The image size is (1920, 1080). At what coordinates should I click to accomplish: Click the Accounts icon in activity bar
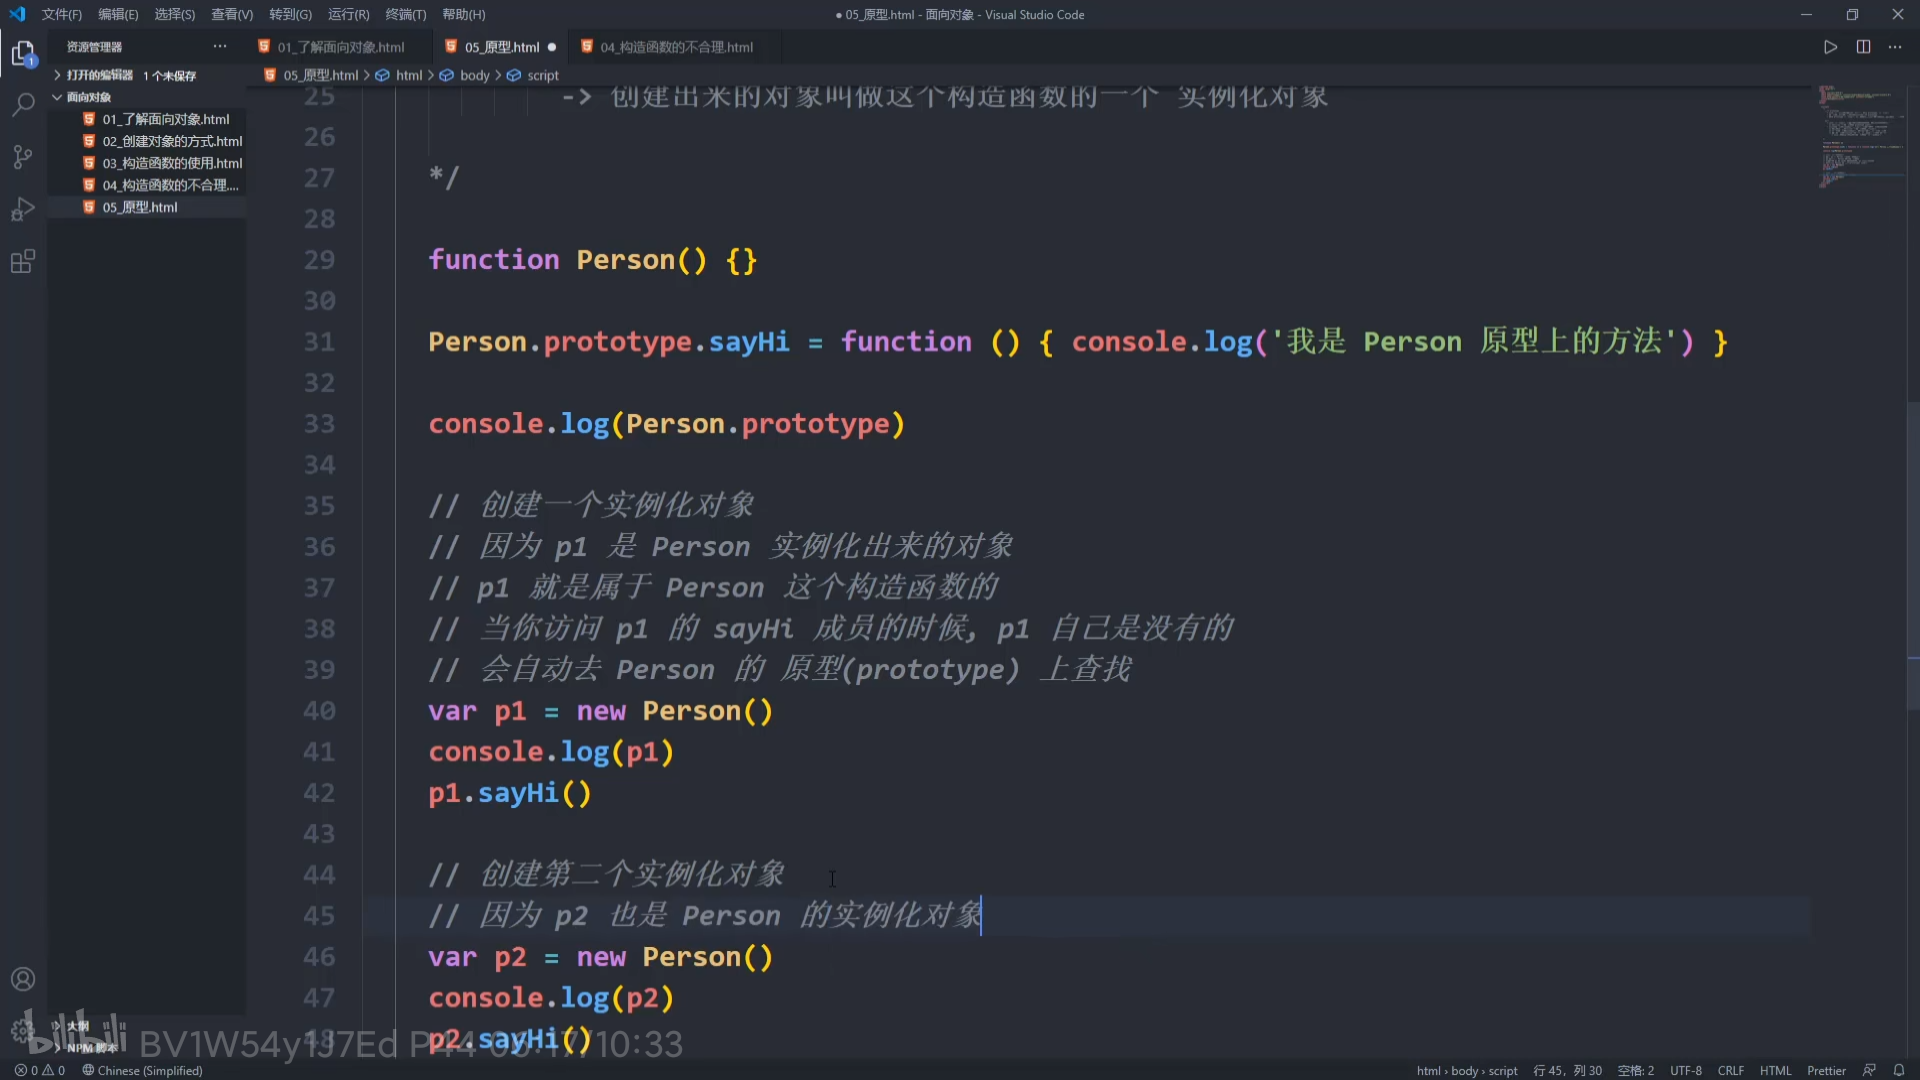(23, 979)
